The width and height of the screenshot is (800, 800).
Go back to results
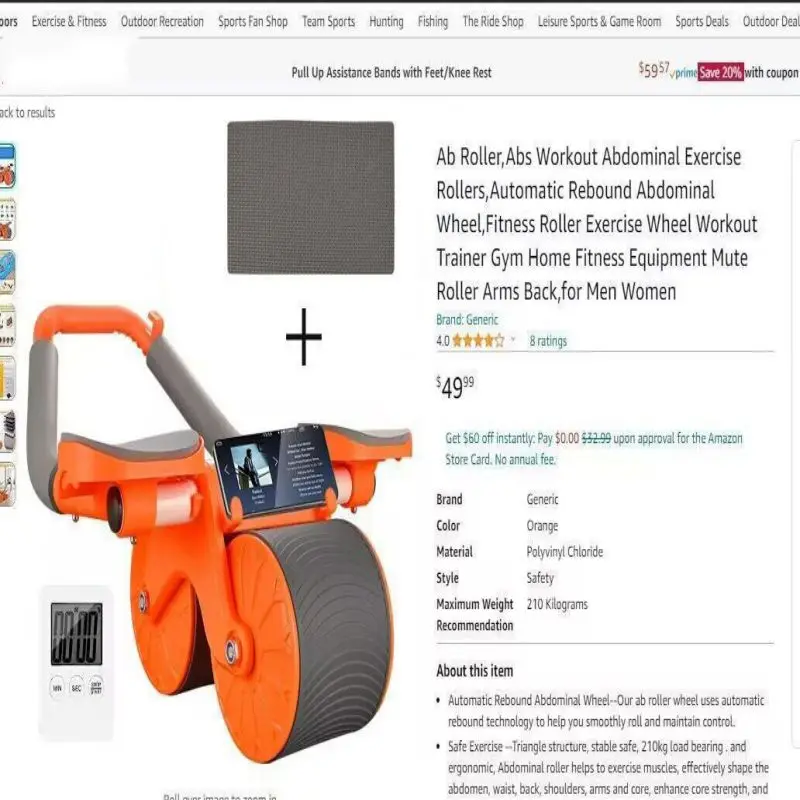click(x=28, y=112)
